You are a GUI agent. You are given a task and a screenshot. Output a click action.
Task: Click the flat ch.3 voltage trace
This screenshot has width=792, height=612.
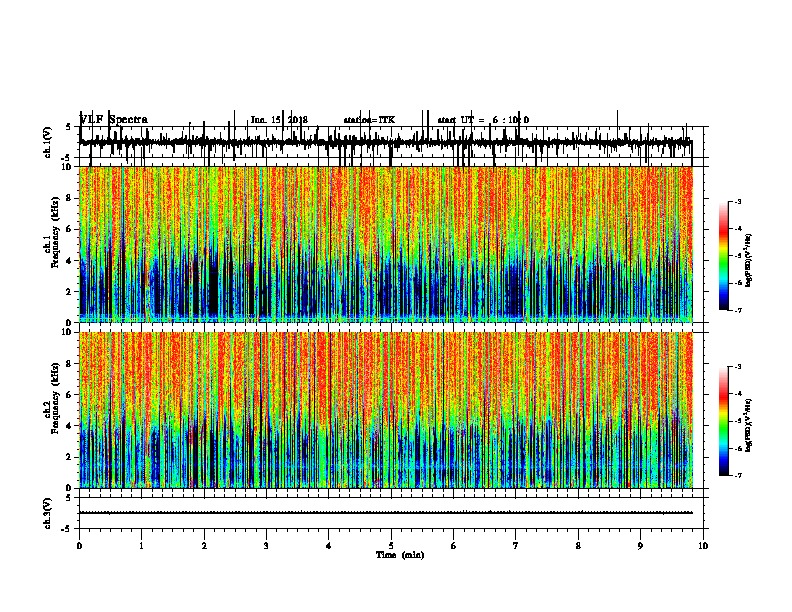[386, 513]
